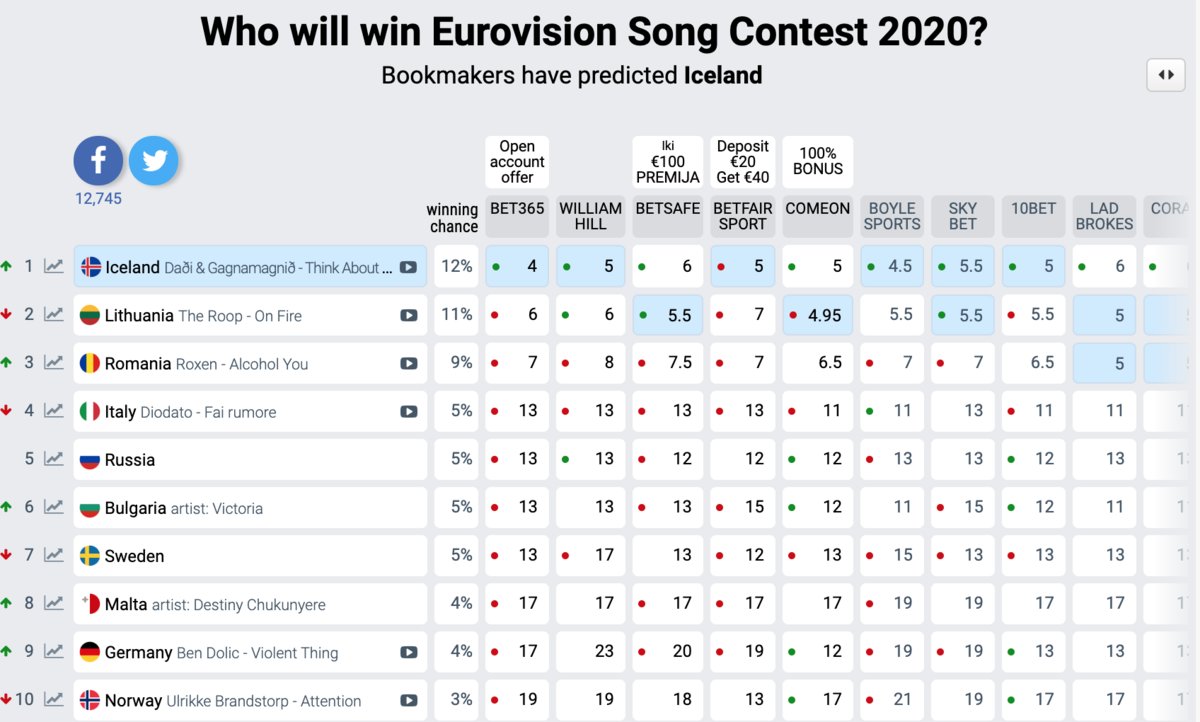View Iceland's odds history chart icon
The image size is (1200, 722).
point(54,266)
